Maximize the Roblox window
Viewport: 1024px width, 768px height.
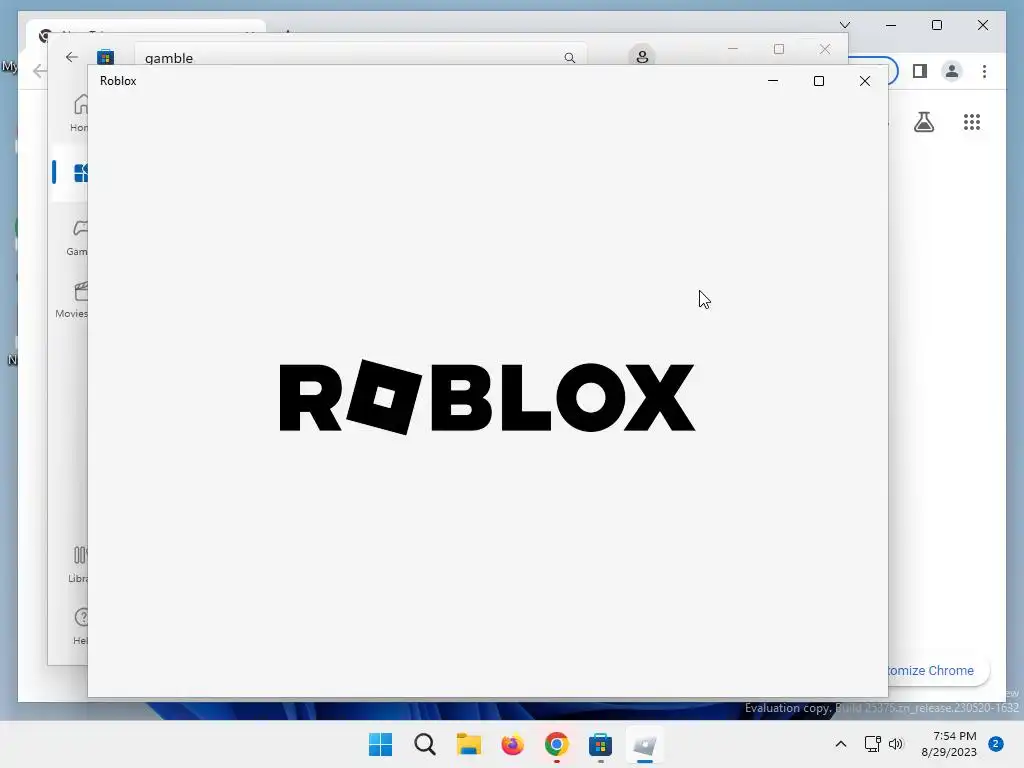[x=819, y=81]
